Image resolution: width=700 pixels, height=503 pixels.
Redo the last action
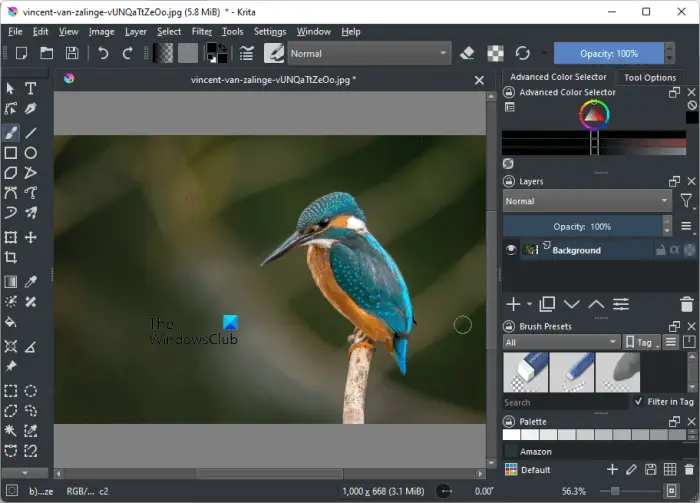point(128,54)
